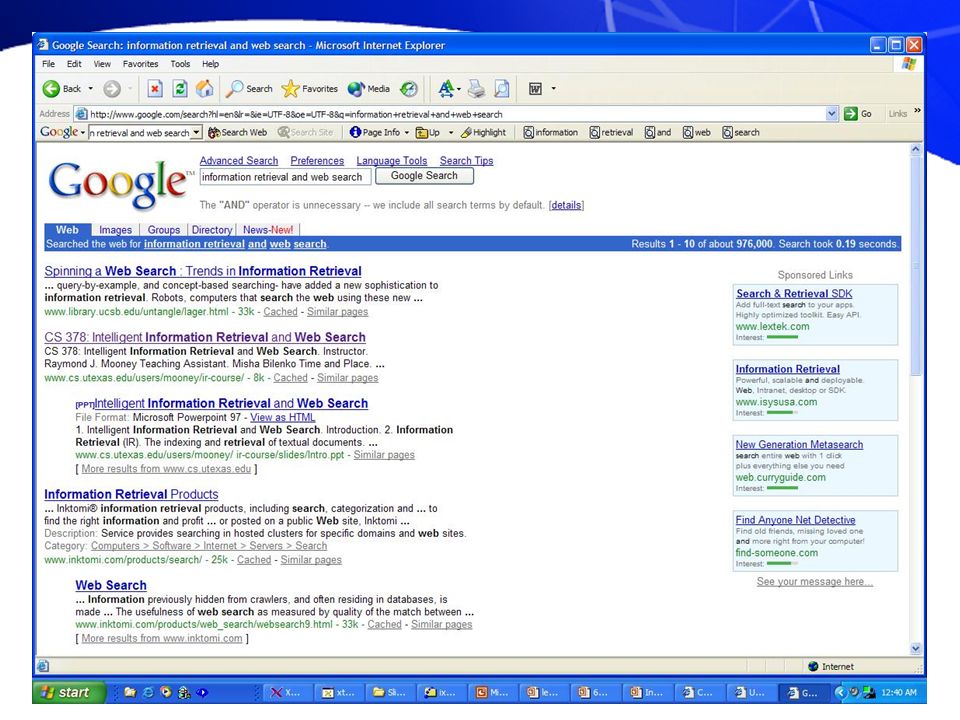This screenshot has height=720, width=960.
Task: Click inside the Google page search field
Action: 285,177
